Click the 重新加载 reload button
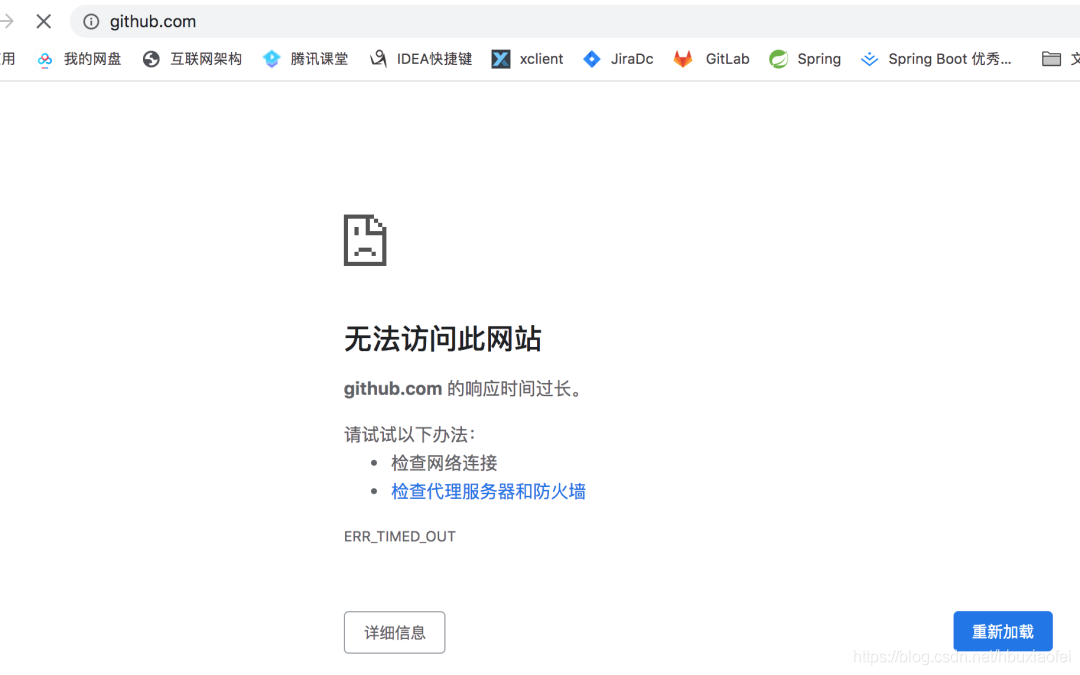Image resolution: width=1080 pixels, height=675 pixels. coord(1003,631)
